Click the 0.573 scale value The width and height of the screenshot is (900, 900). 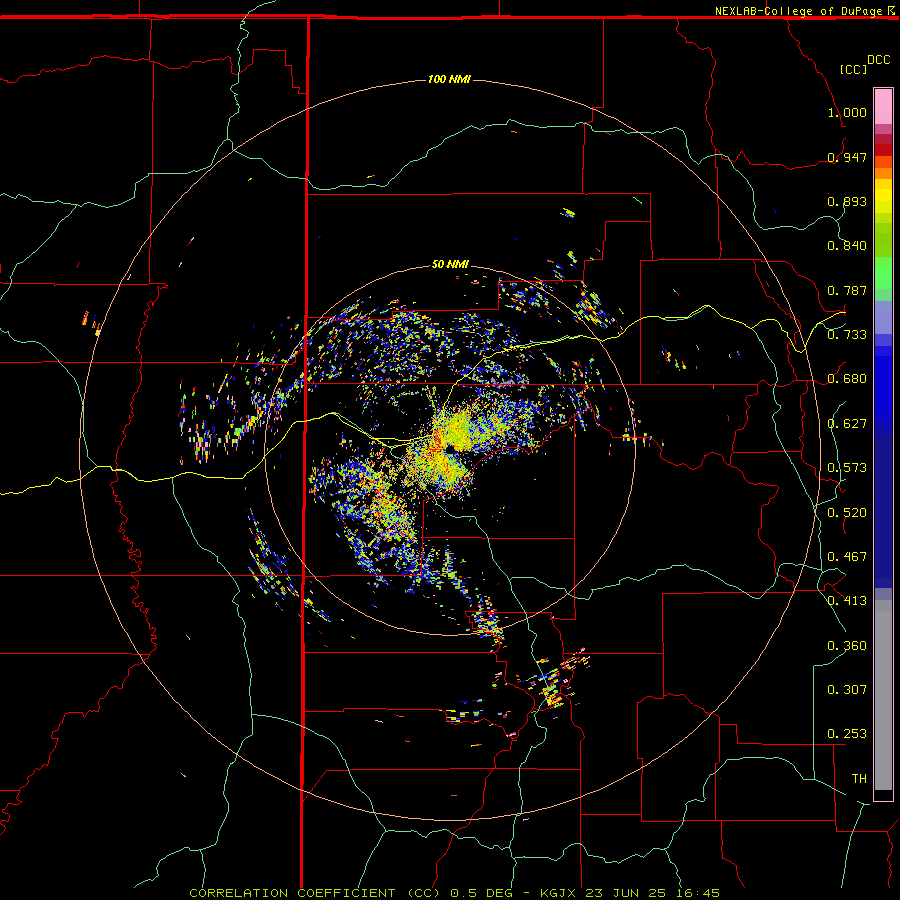[x=847, y=467]
